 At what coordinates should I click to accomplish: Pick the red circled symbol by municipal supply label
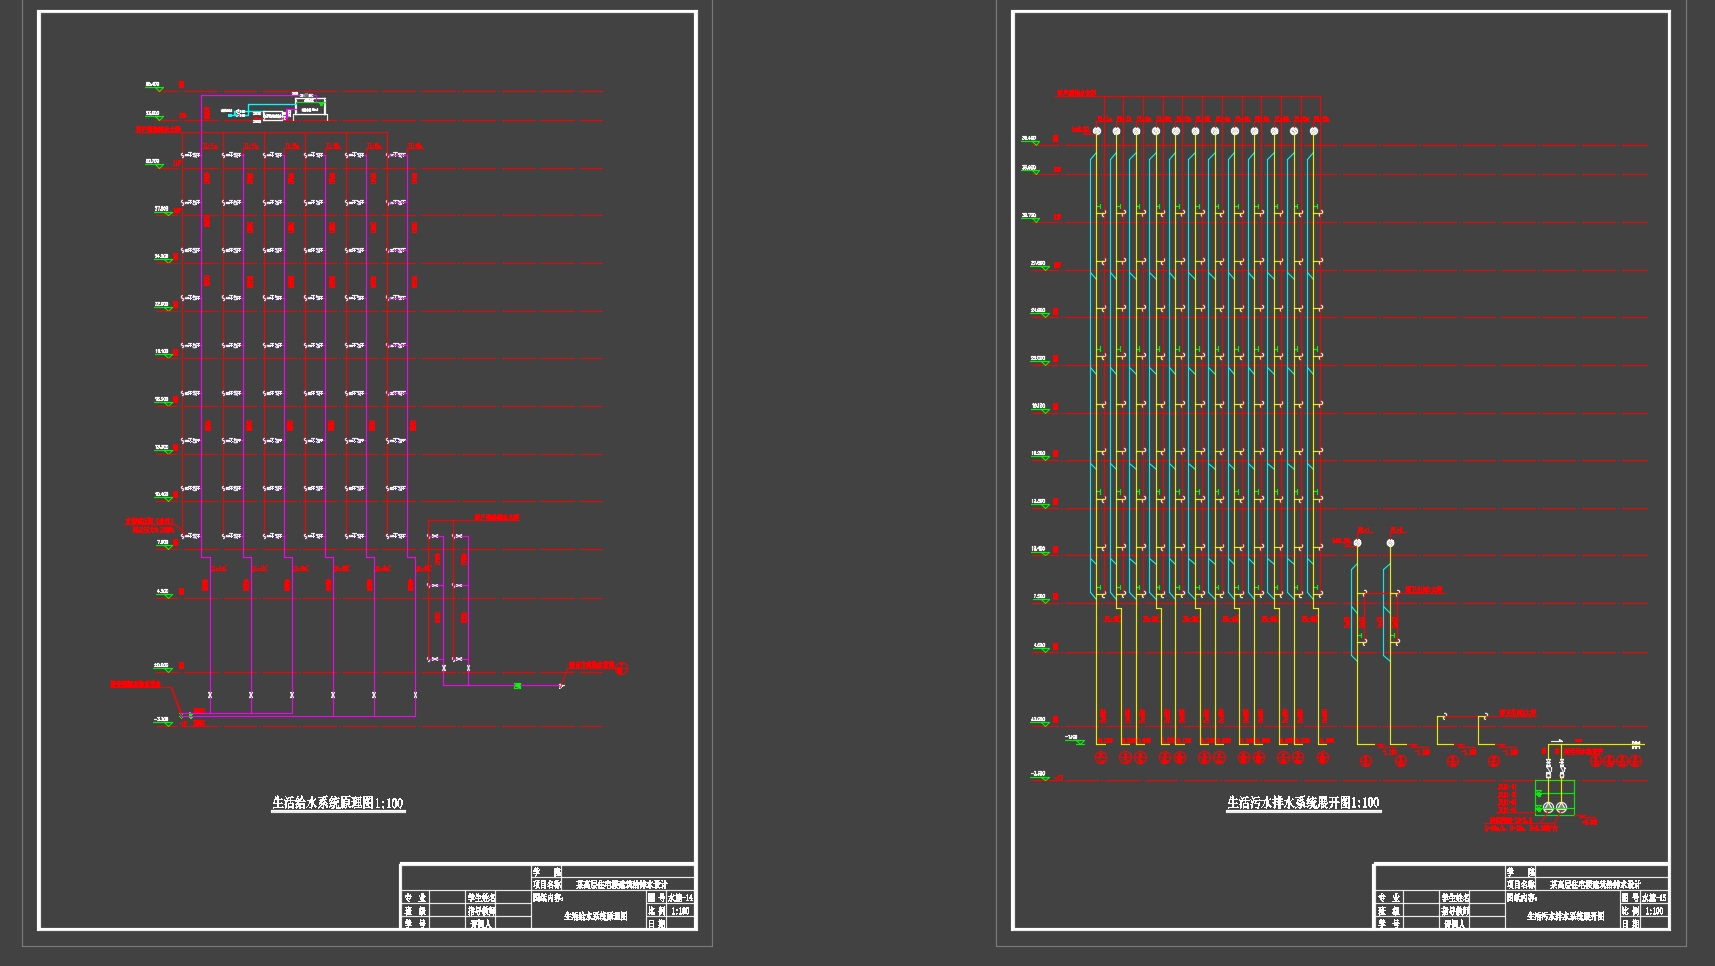[x=621, y=666]
